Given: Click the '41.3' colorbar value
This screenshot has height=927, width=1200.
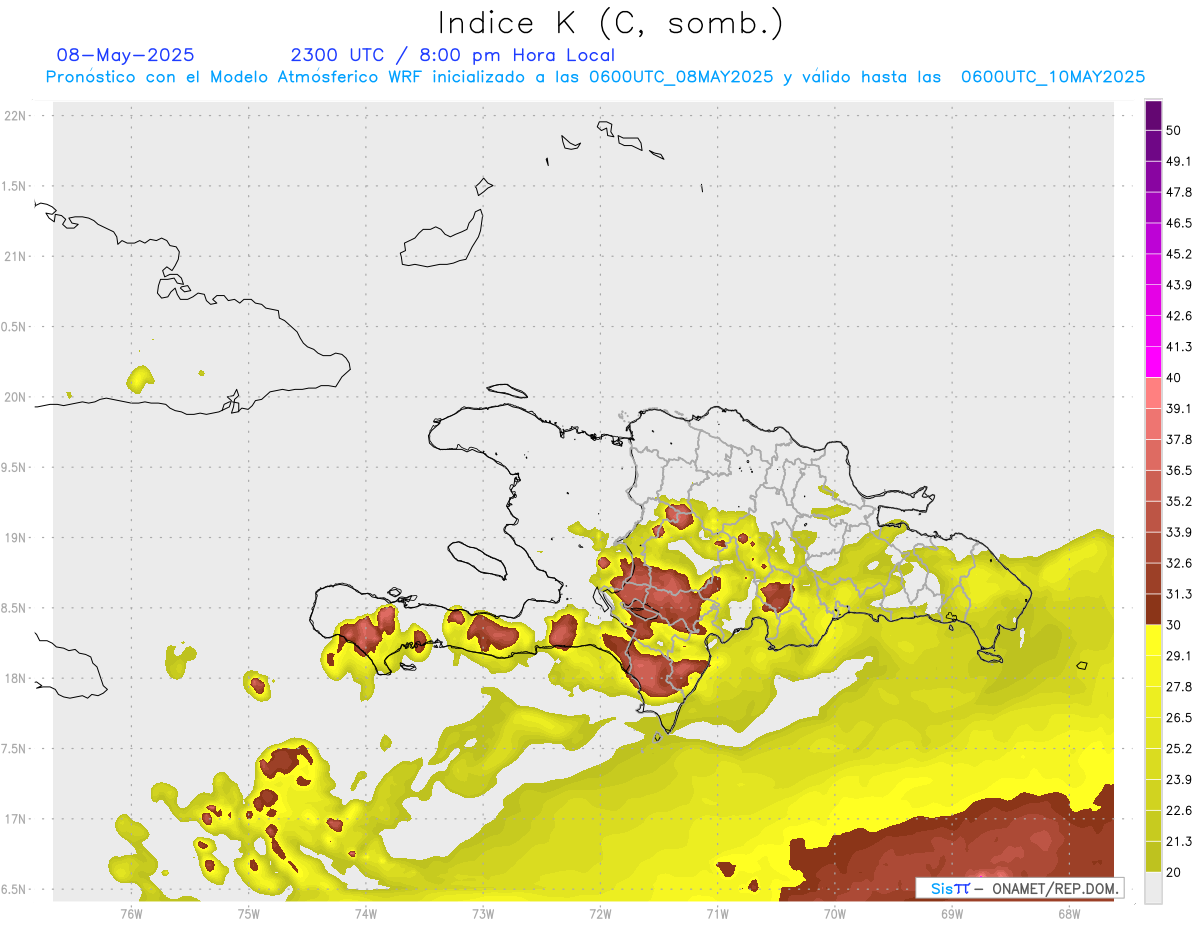Looking at the screenshot, I should tap(1179, 347).
